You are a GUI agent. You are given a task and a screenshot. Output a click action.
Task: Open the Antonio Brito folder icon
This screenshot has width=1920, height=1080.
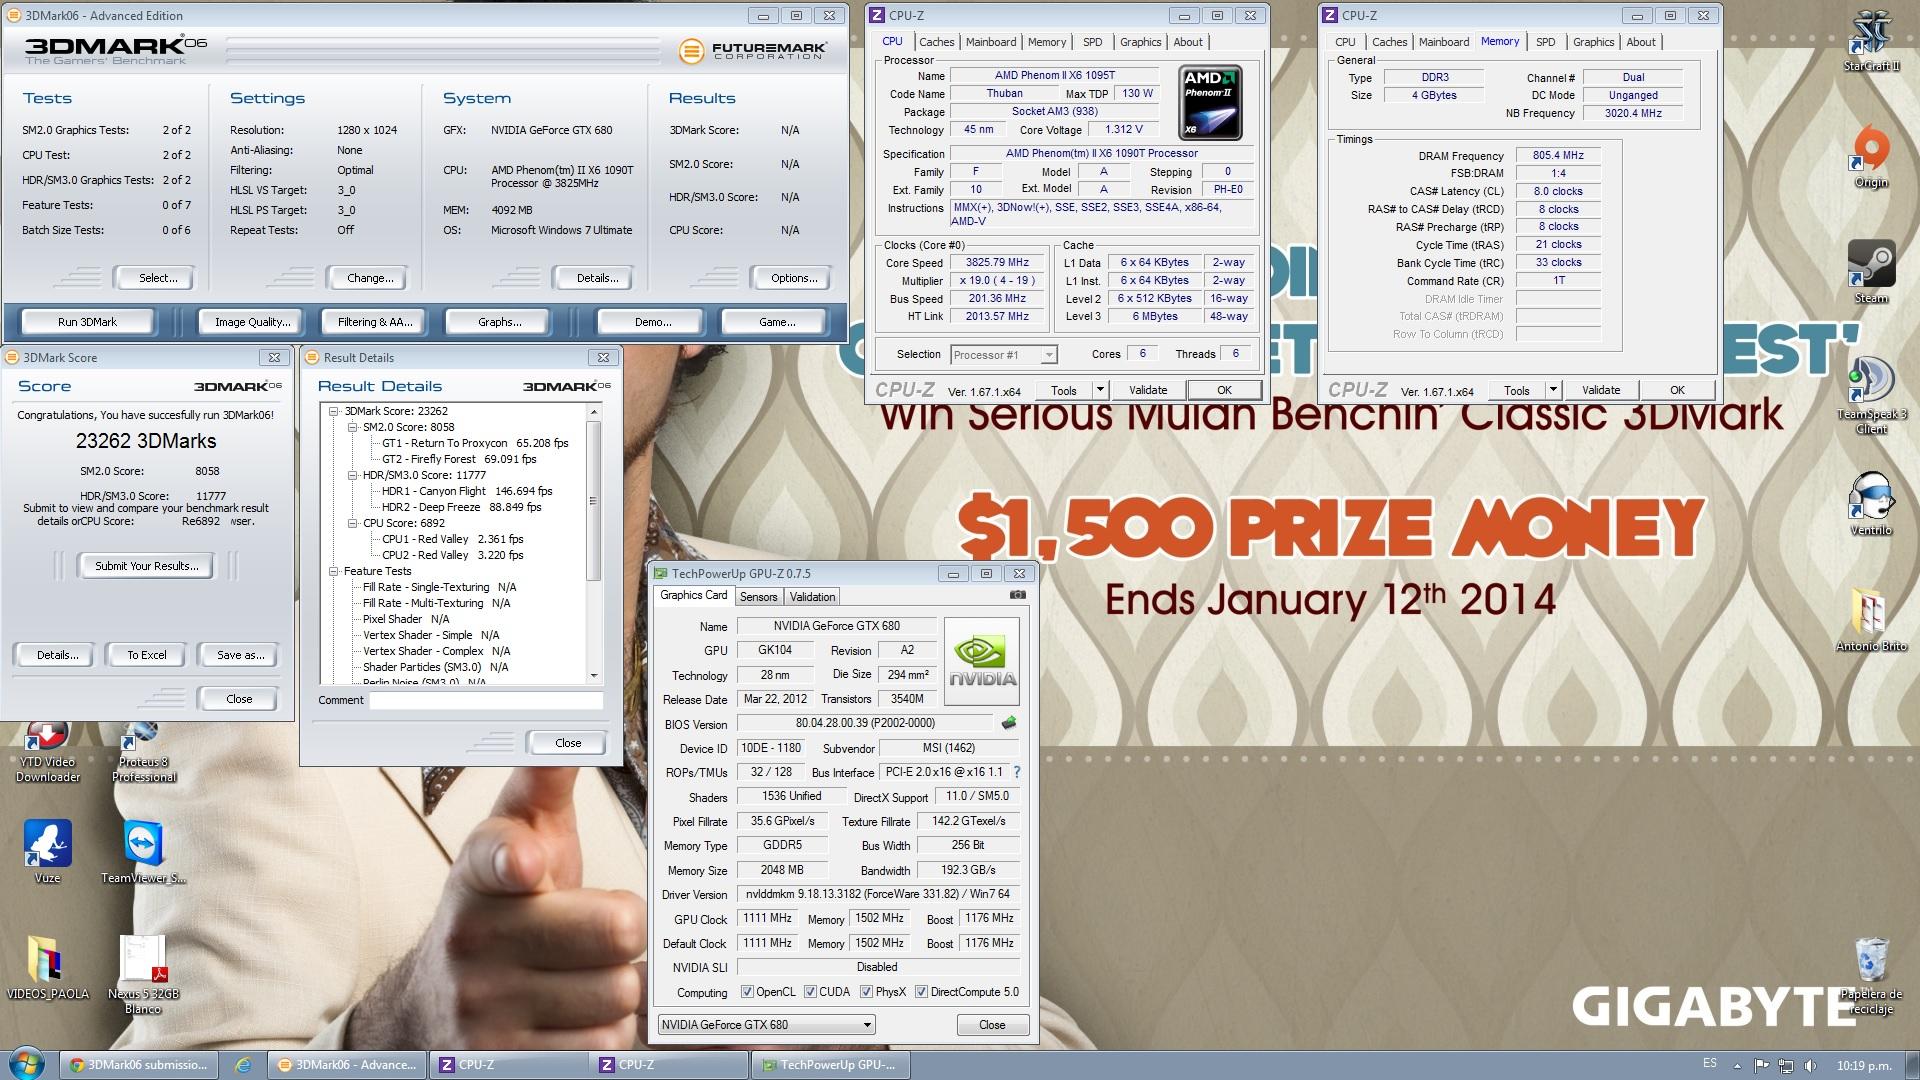tap(1871, 620)
